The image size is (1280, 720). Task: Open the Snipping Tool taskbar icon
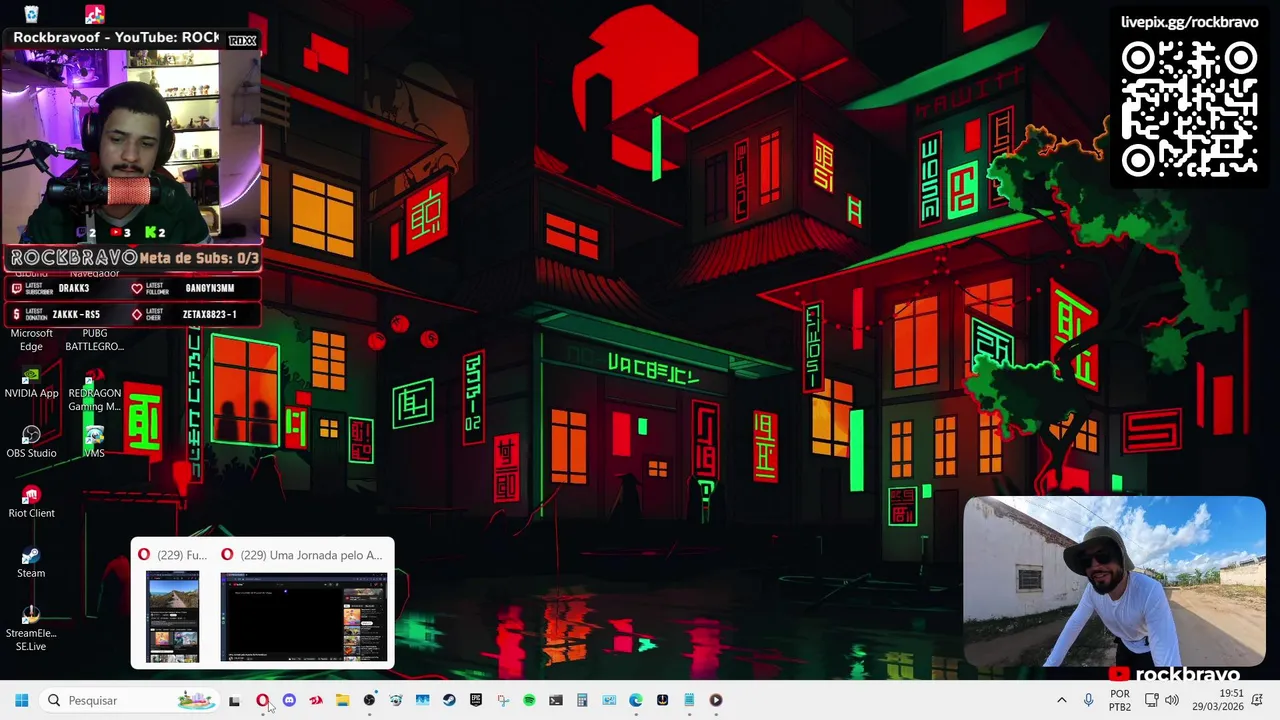[x=503, y=700]
